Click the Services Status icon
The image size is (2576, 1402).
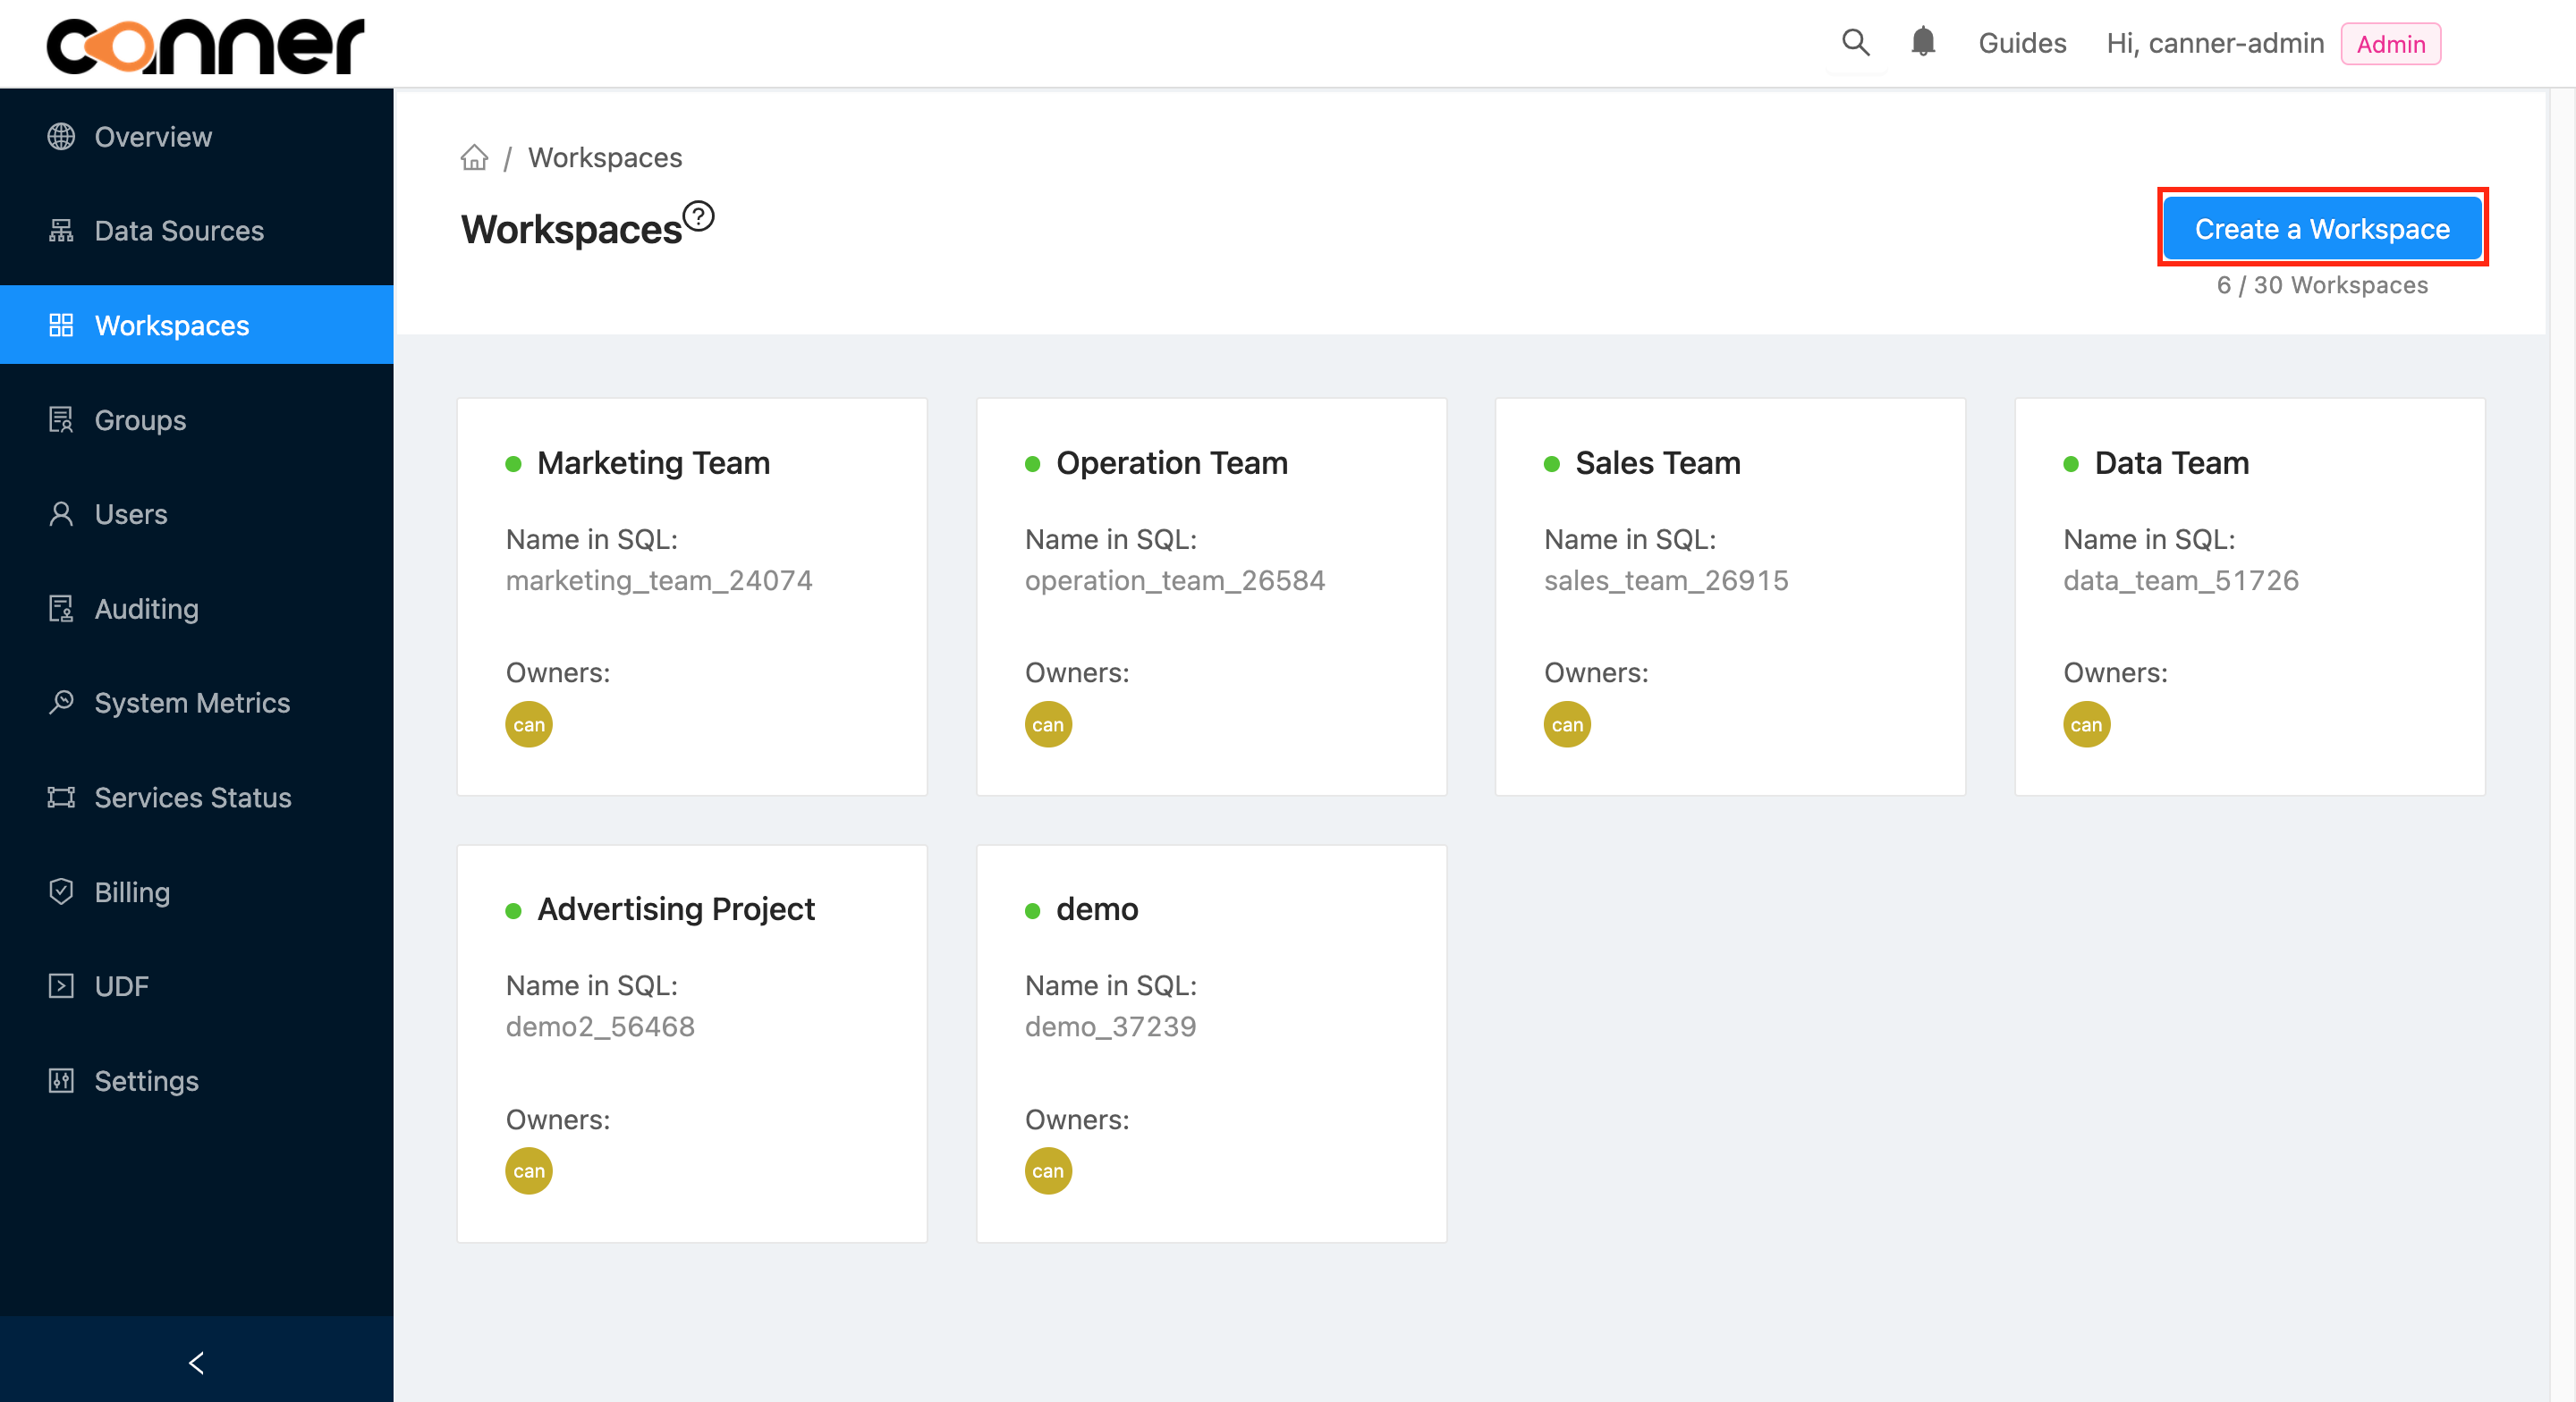(x=61, y=797)
